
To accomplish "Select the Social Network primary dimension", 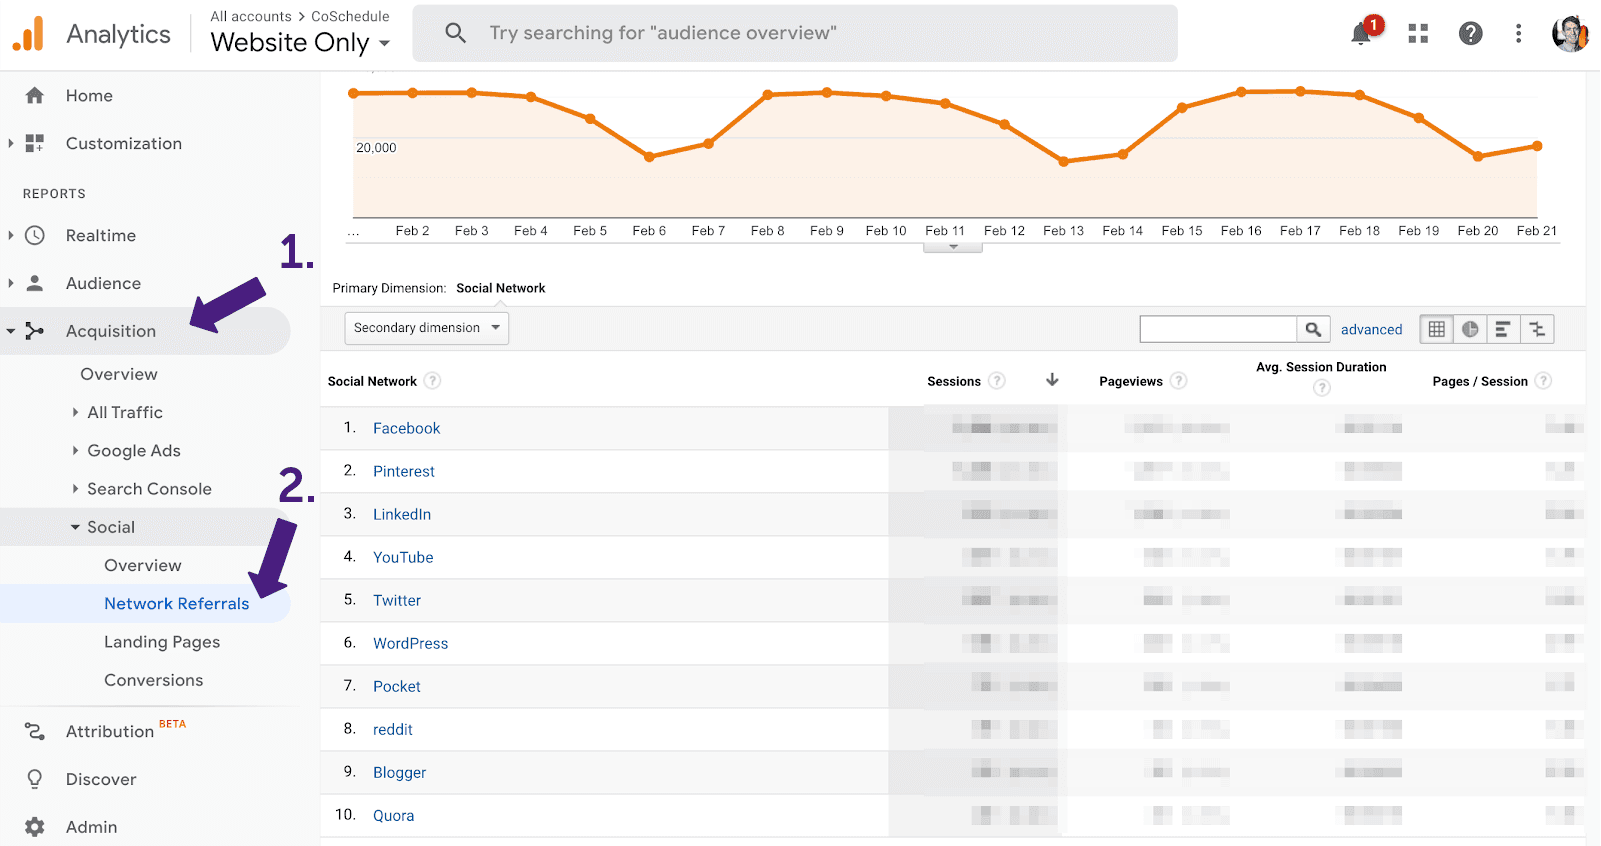I will point(501,288).
